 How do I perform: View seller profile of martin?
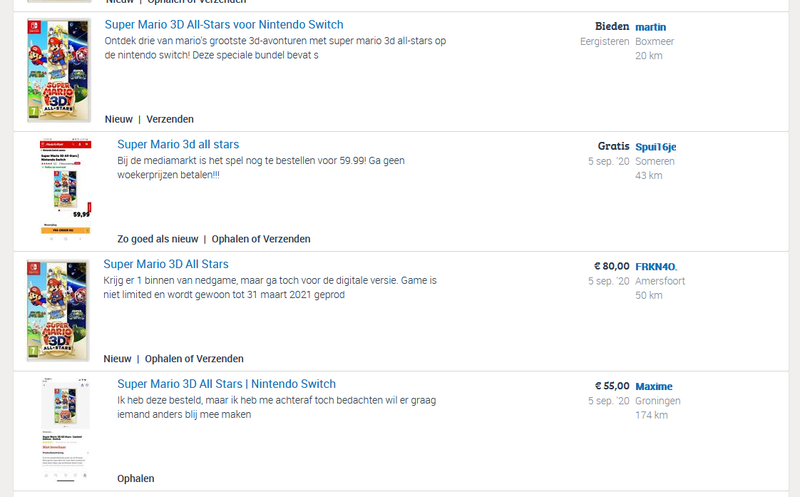[650, 27]
